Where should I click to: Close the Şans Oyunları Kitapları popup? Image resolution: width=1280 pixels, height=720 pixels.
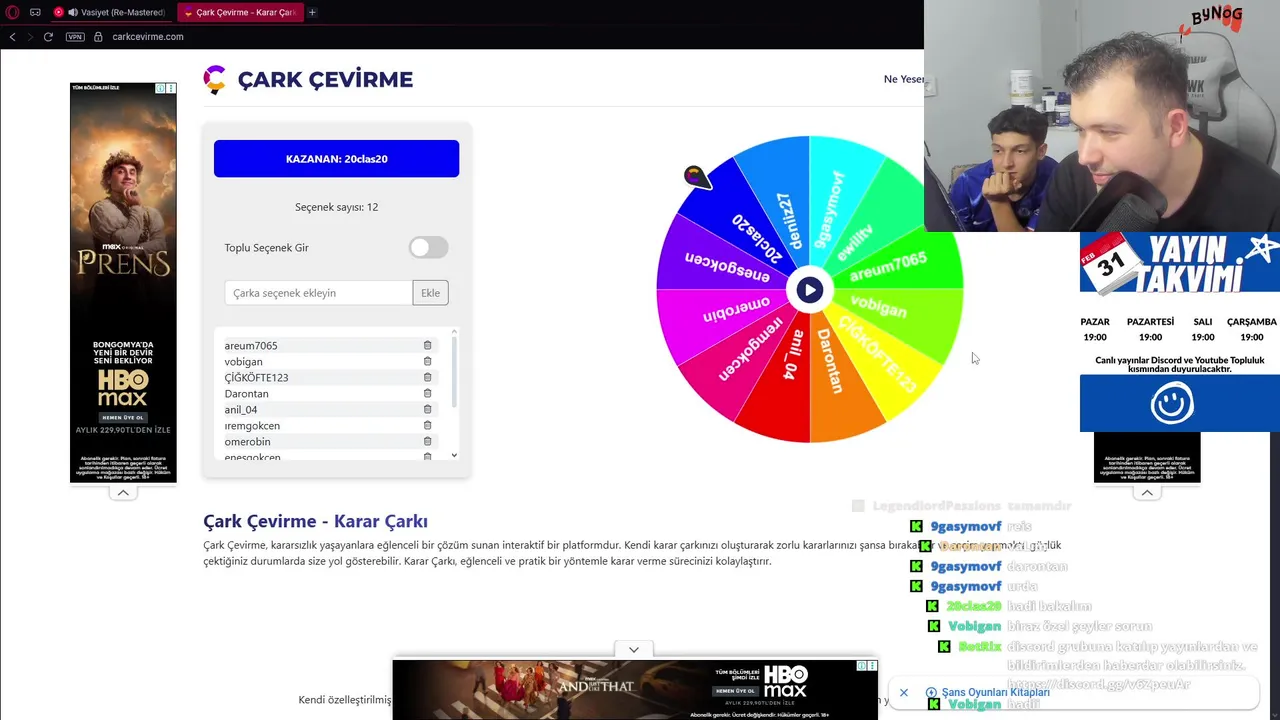pos(904,692)
